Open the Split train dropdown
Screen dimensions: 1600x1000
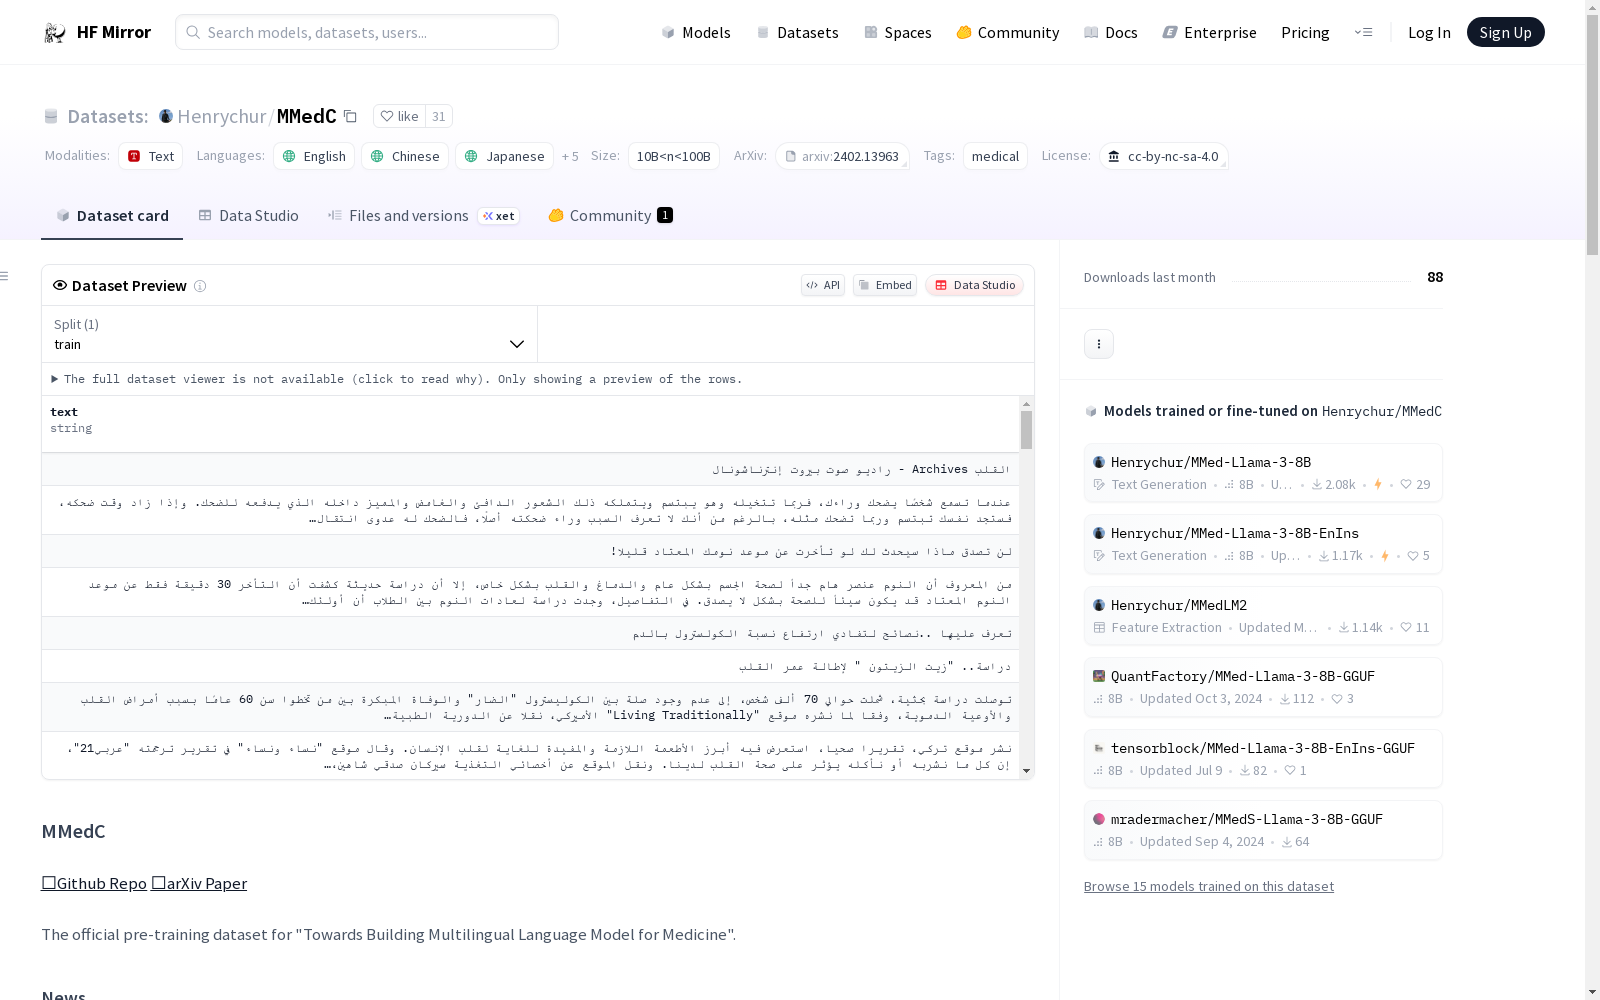tap(290, 334)
